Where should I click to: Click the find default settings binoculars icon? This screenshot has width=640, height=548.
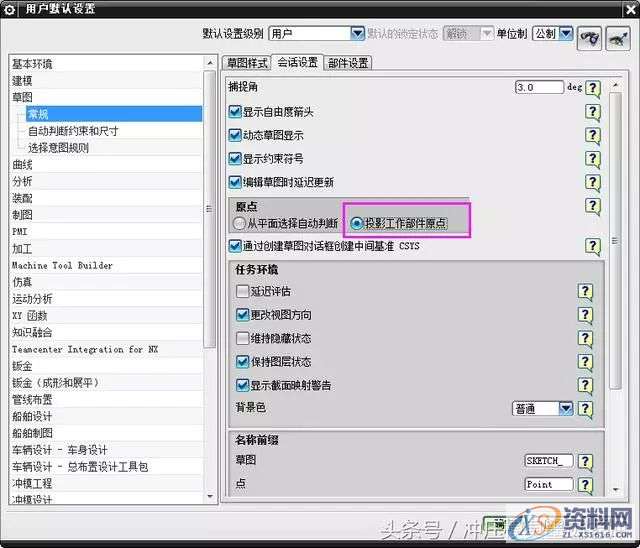(589, 38)
